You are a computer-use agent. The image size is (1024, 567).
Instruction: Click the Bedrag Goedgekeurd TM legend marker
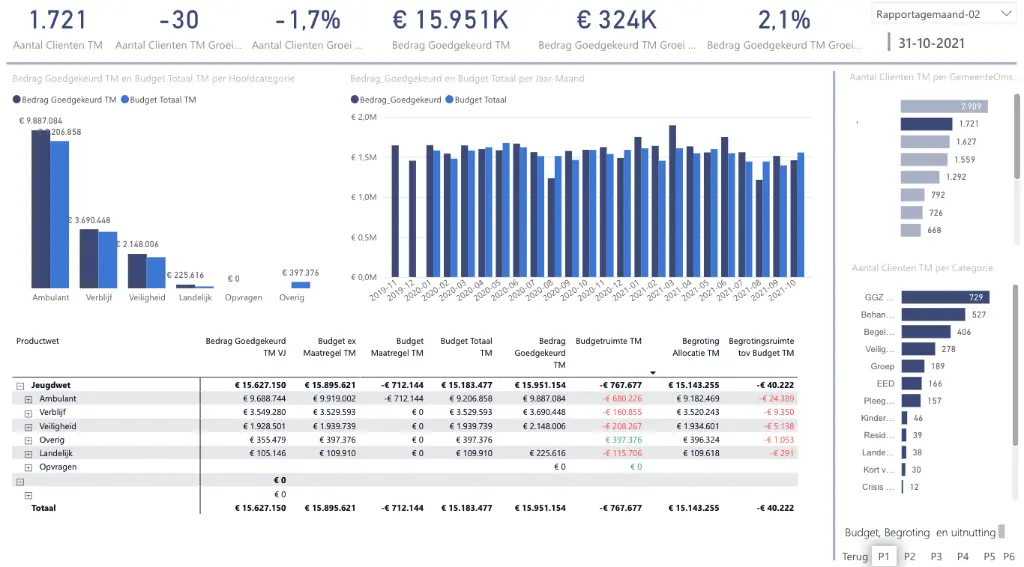[16, 100]
